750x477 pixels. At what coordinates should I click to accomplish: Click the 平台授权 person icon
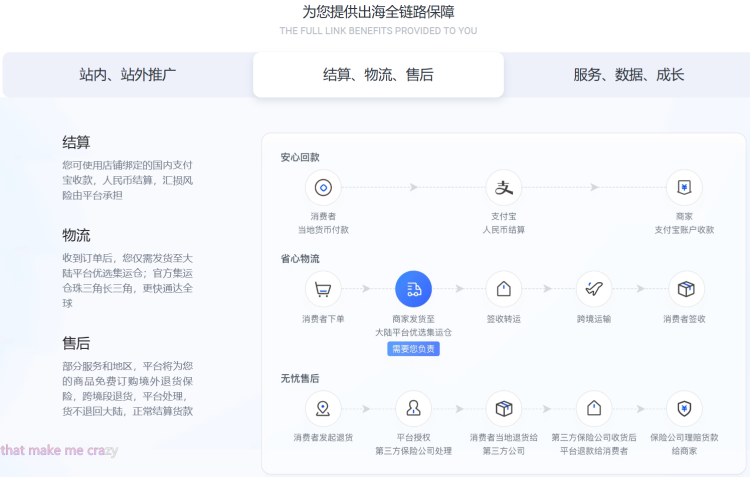point(414,409)
